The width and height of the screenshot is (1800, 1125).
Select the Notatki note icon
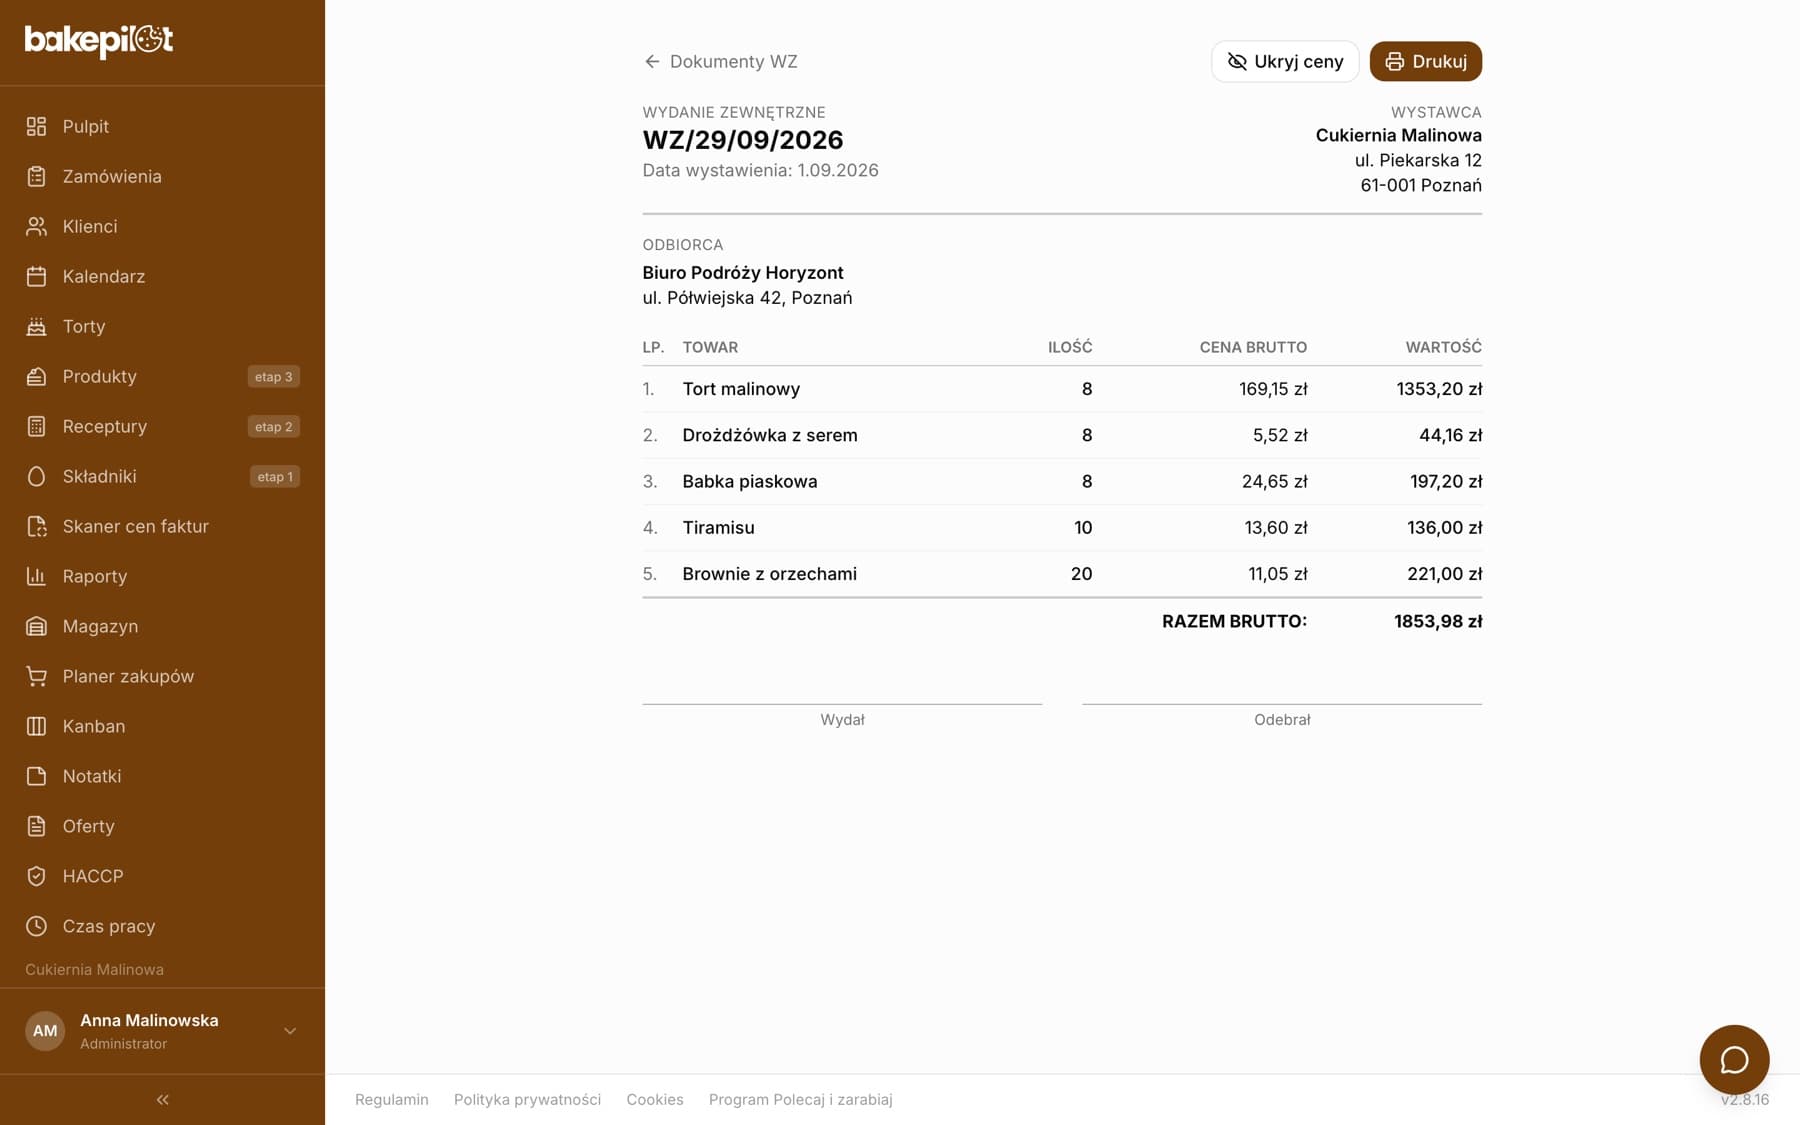click(36, 776)
